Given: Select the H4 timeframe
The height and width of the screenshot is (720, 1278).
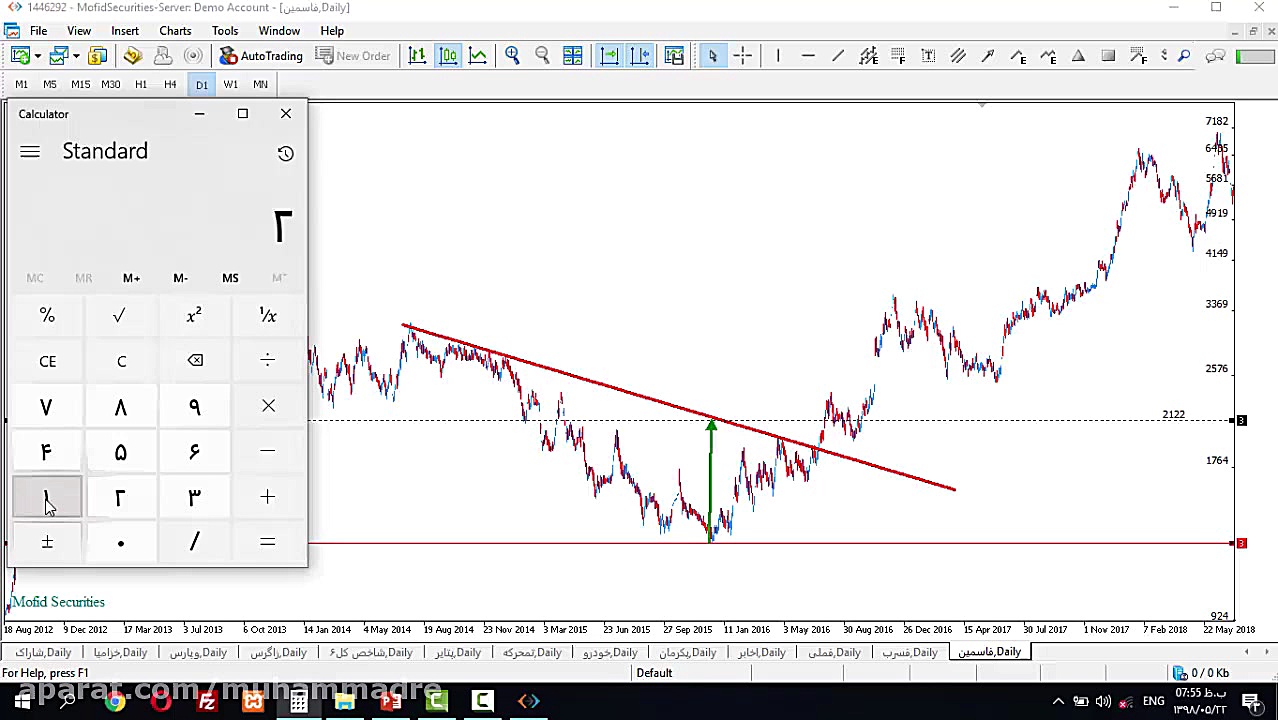Looking at the screenshot, I should (170, 84).
